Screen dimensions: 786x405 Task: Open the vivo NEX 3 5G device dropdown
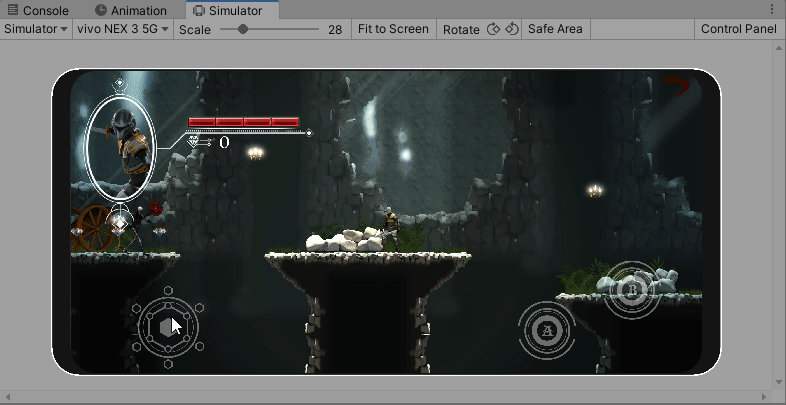click(x=123, y=29)
